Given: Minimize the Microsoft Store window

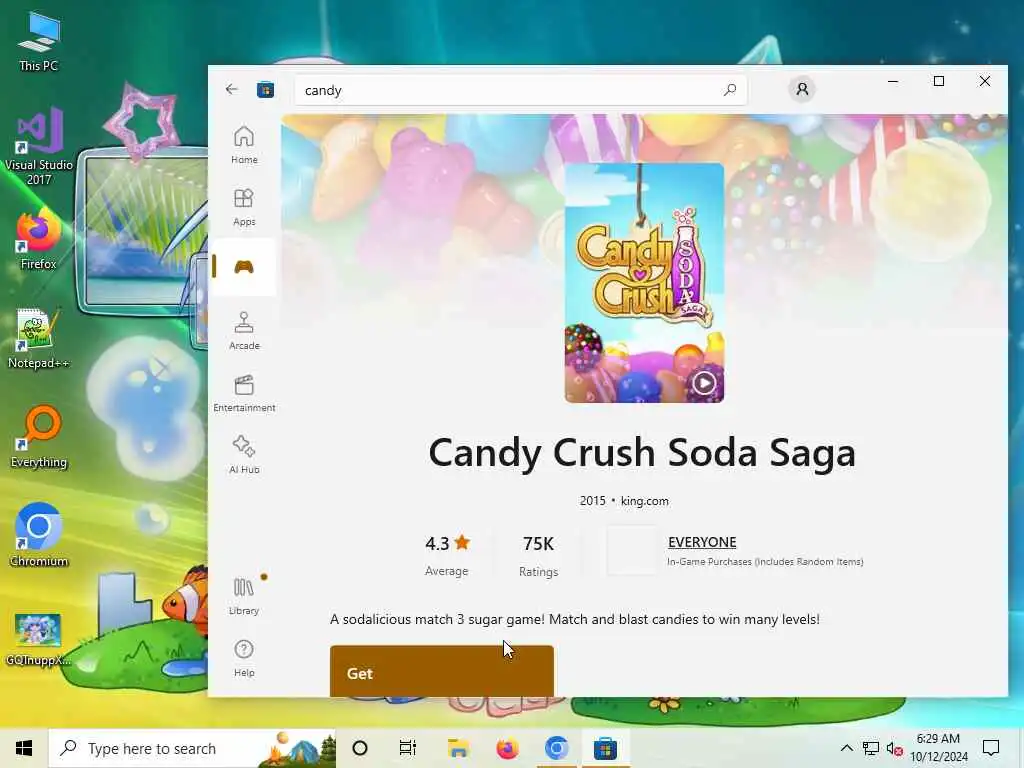Looking at the screenshot, I should coord(893,81).
